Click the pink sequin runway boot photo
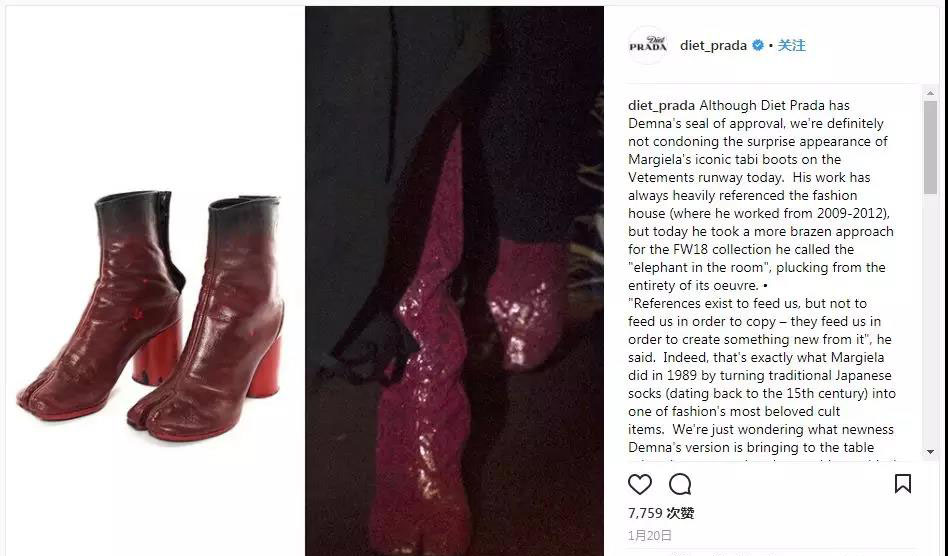The height and width of the screenshot is (556, 948). pos(454,281)
